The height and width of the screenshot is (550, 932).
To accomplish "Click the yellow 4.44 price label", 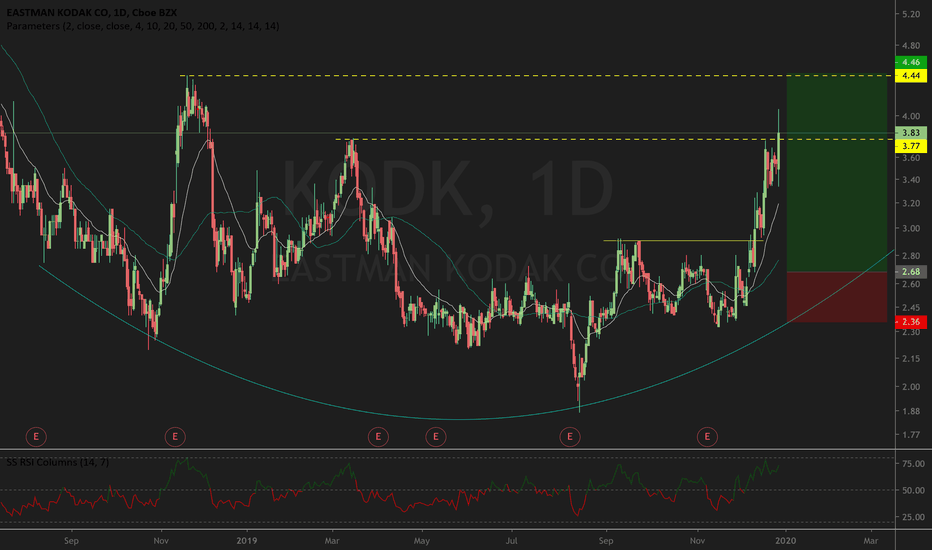I will click(911, 76).
